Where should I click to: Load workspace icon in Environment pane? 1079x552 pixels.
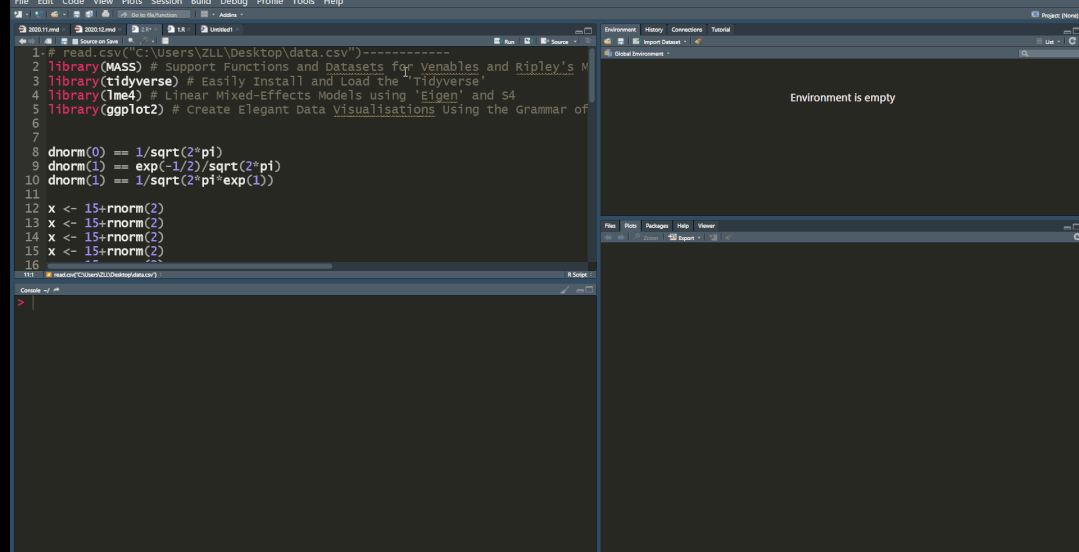click(608, 41)
